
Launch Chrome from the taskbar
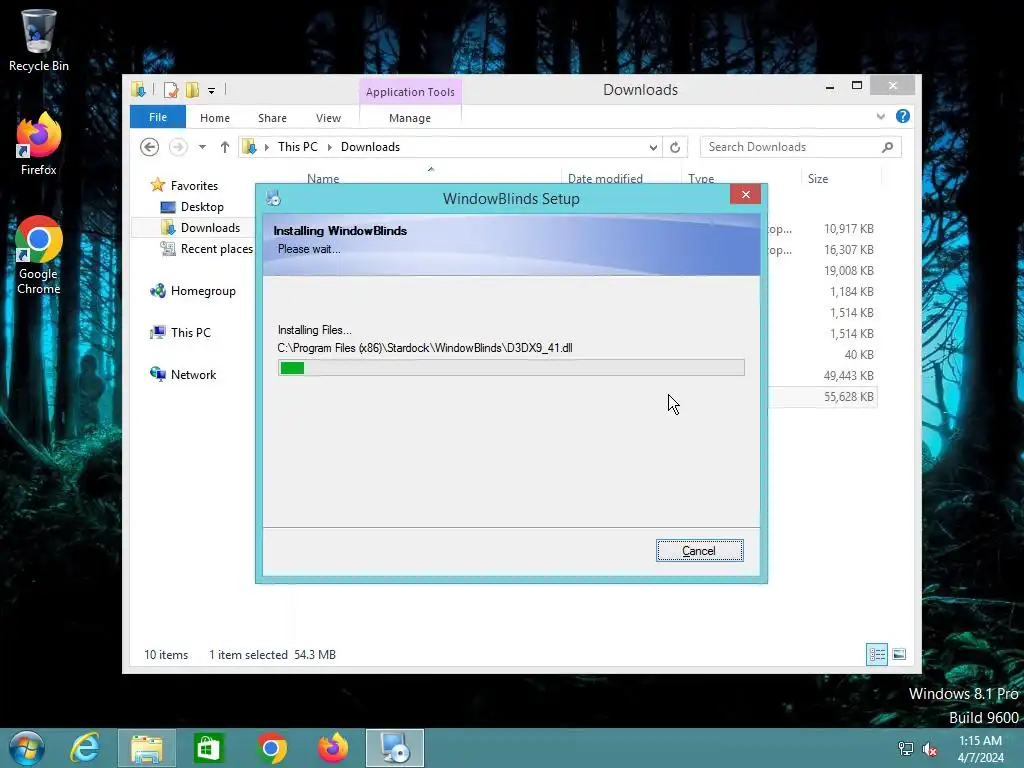point(271,748)
